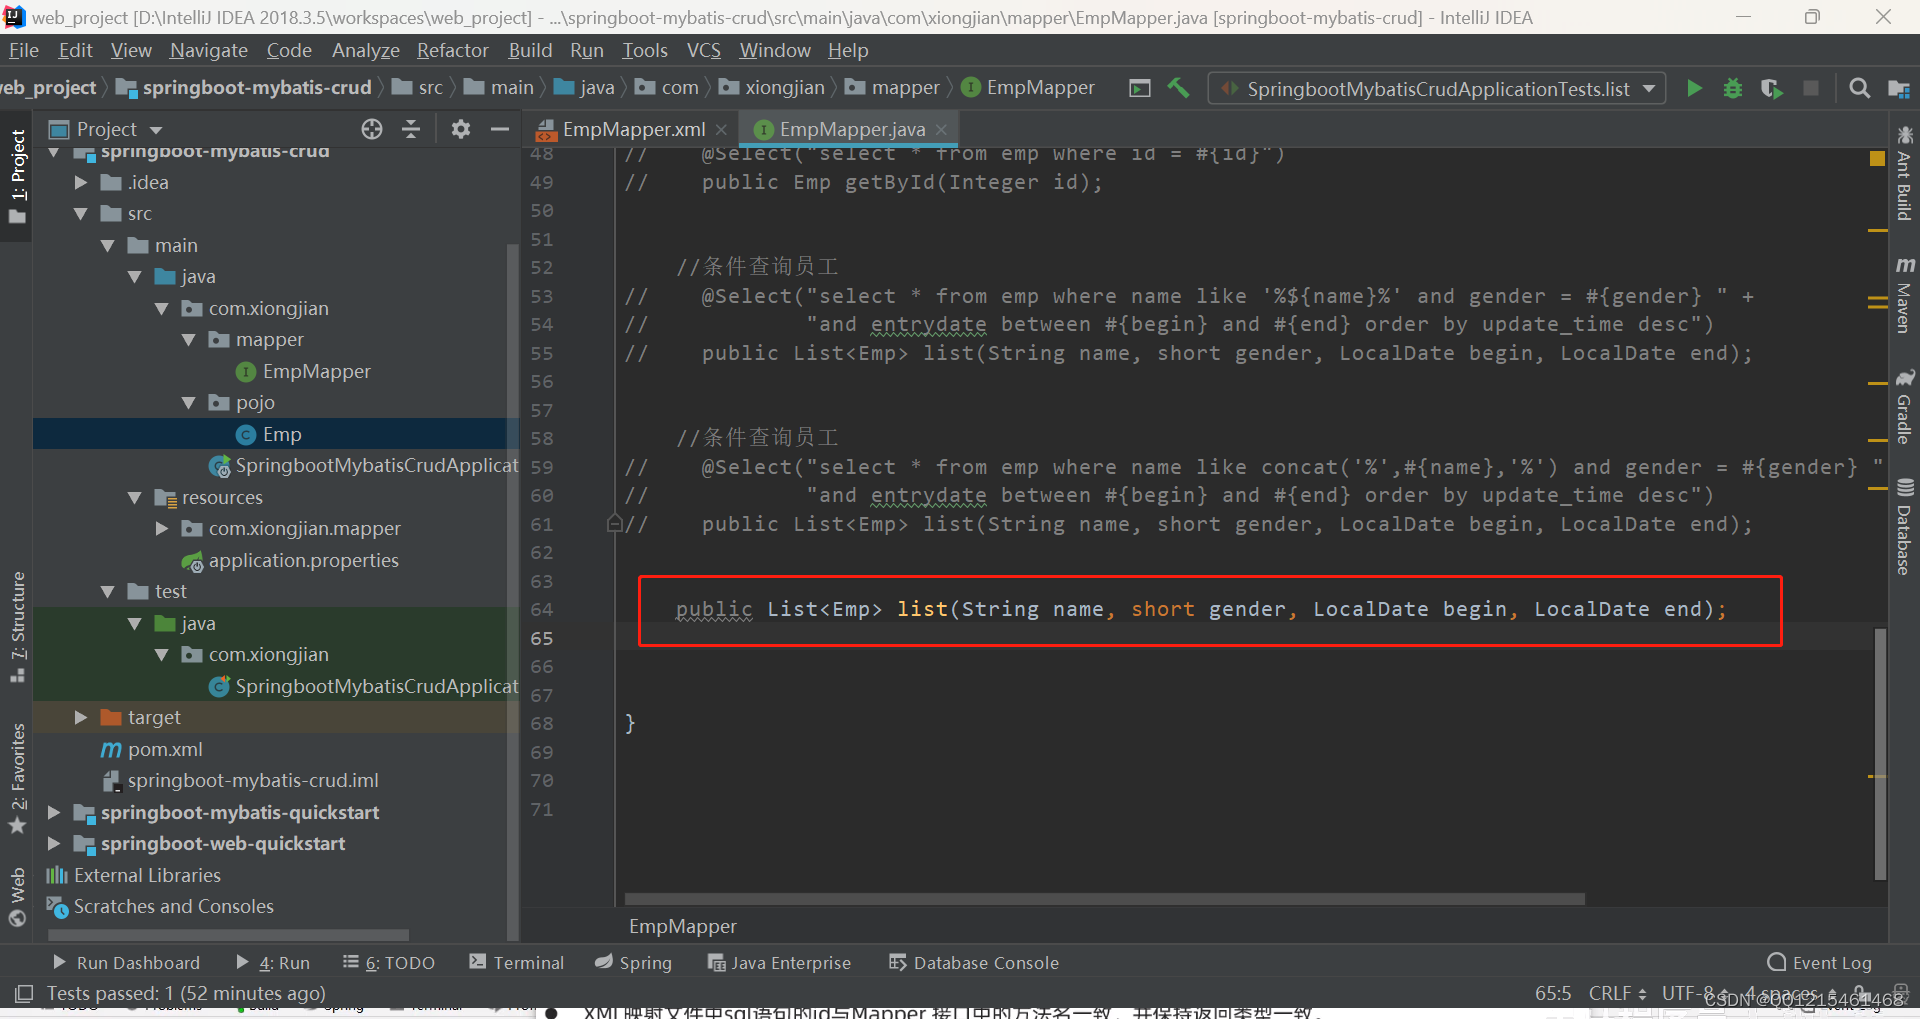Select run/debug configuration box icon
The image size is (1920, 1019).
pyautogui.click(x=1139, y=88)
